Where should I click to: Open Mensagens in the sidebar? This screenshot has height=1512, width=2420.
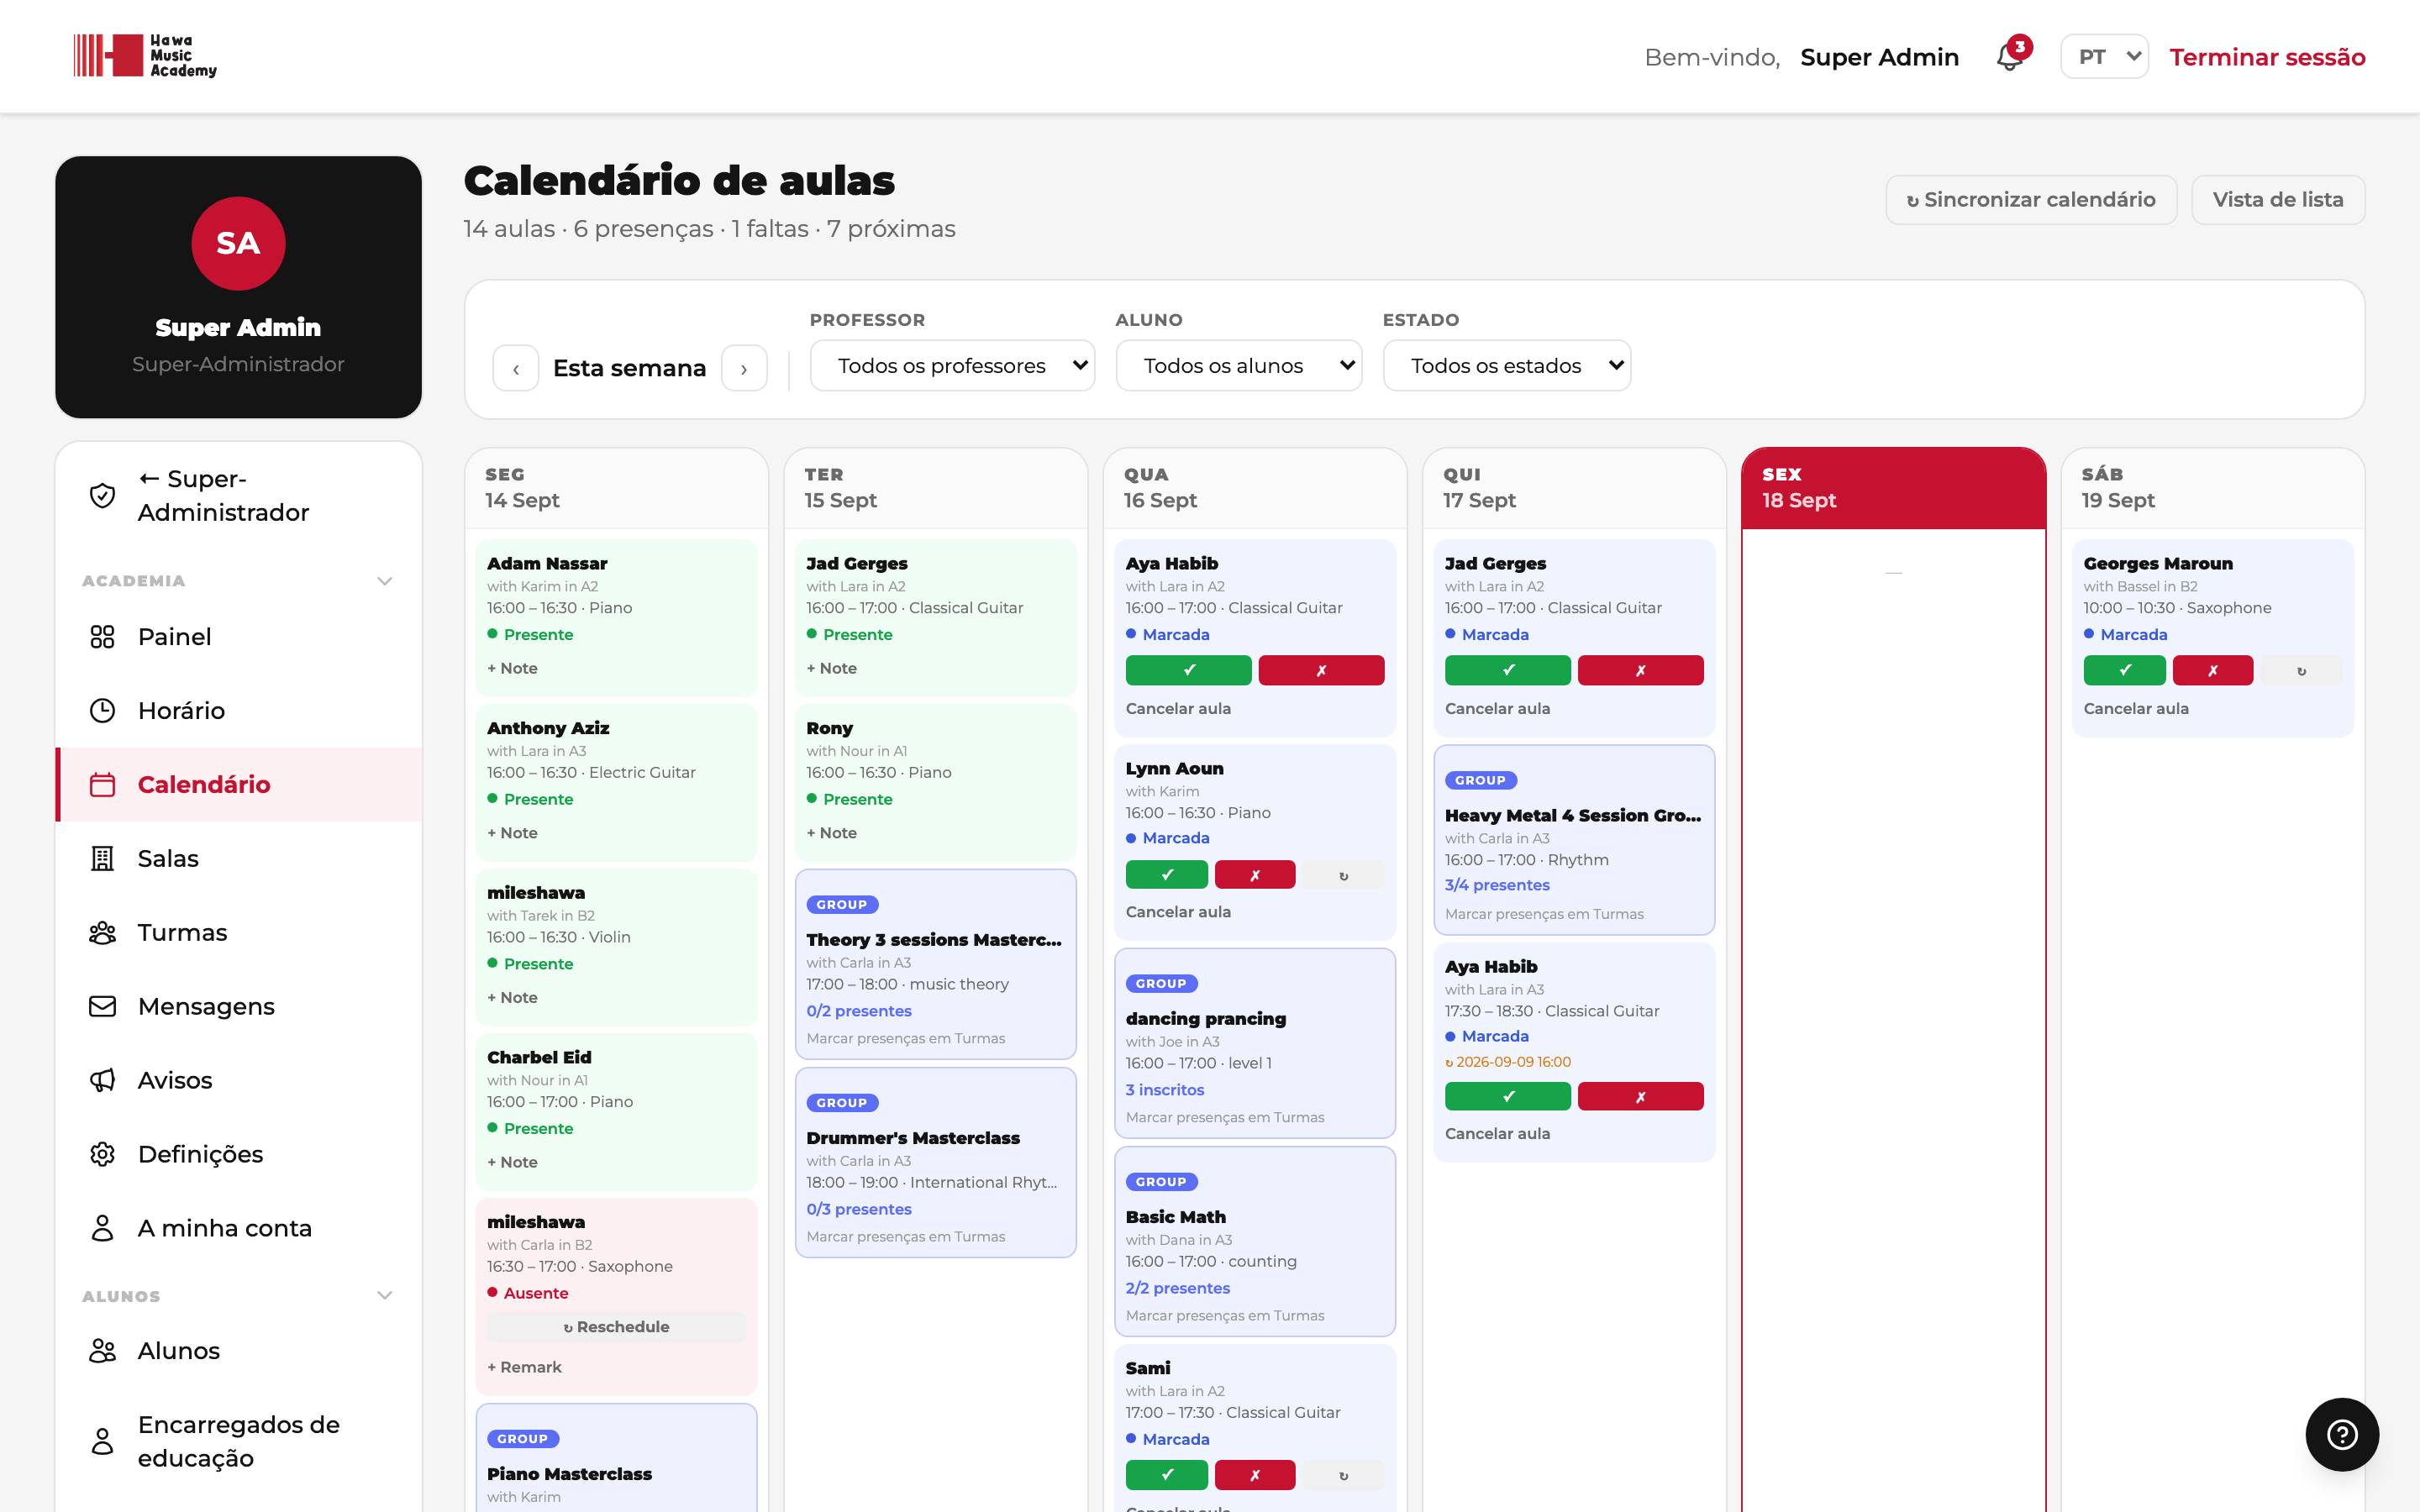tap(238, 1006)
